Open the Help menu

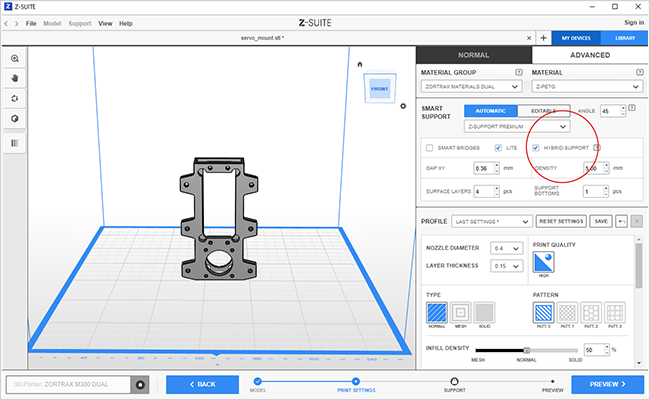(x=126, y=24)
